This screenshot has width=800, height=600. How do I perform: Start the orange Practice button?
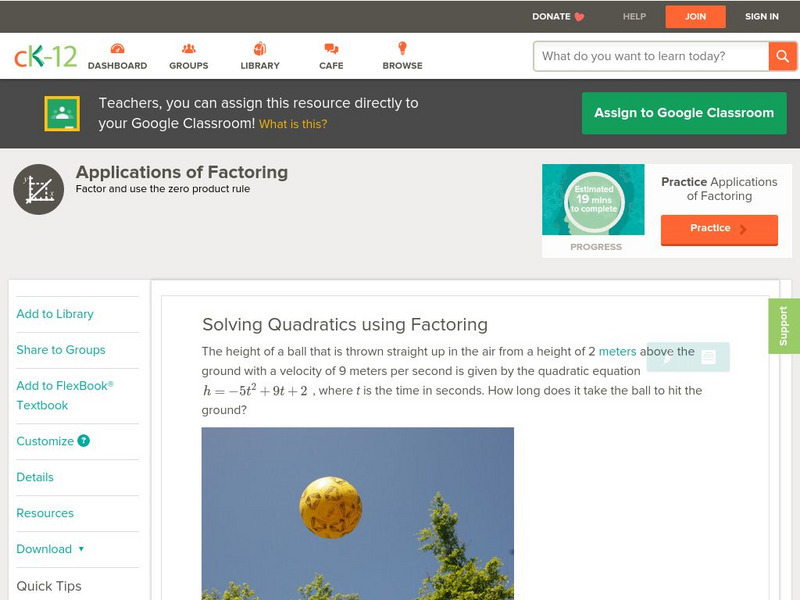click(719, 230)
